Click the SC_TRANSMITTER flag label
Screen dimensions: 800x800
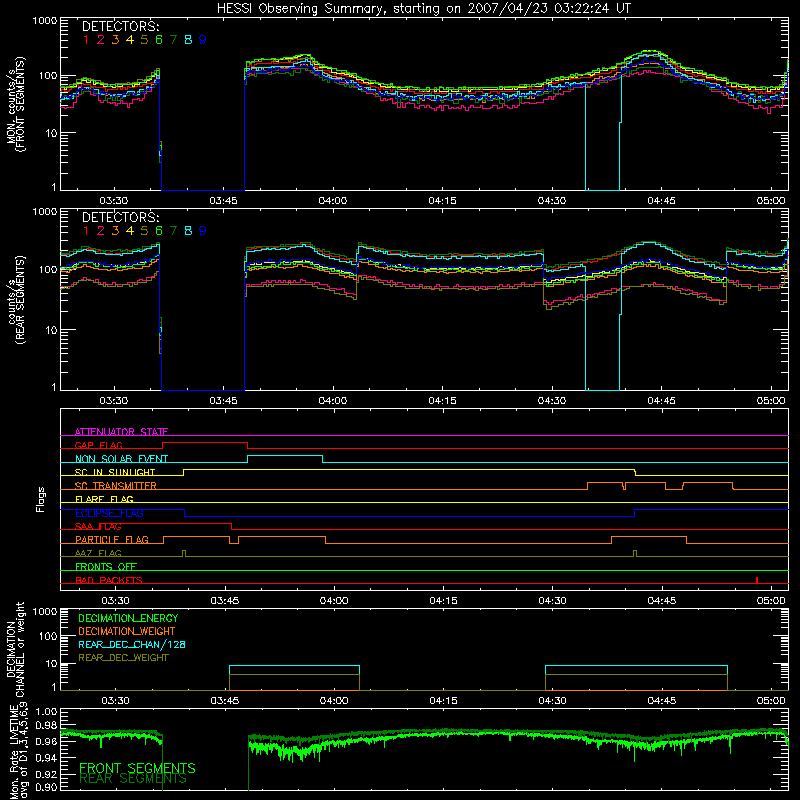[x=116, y=485]
